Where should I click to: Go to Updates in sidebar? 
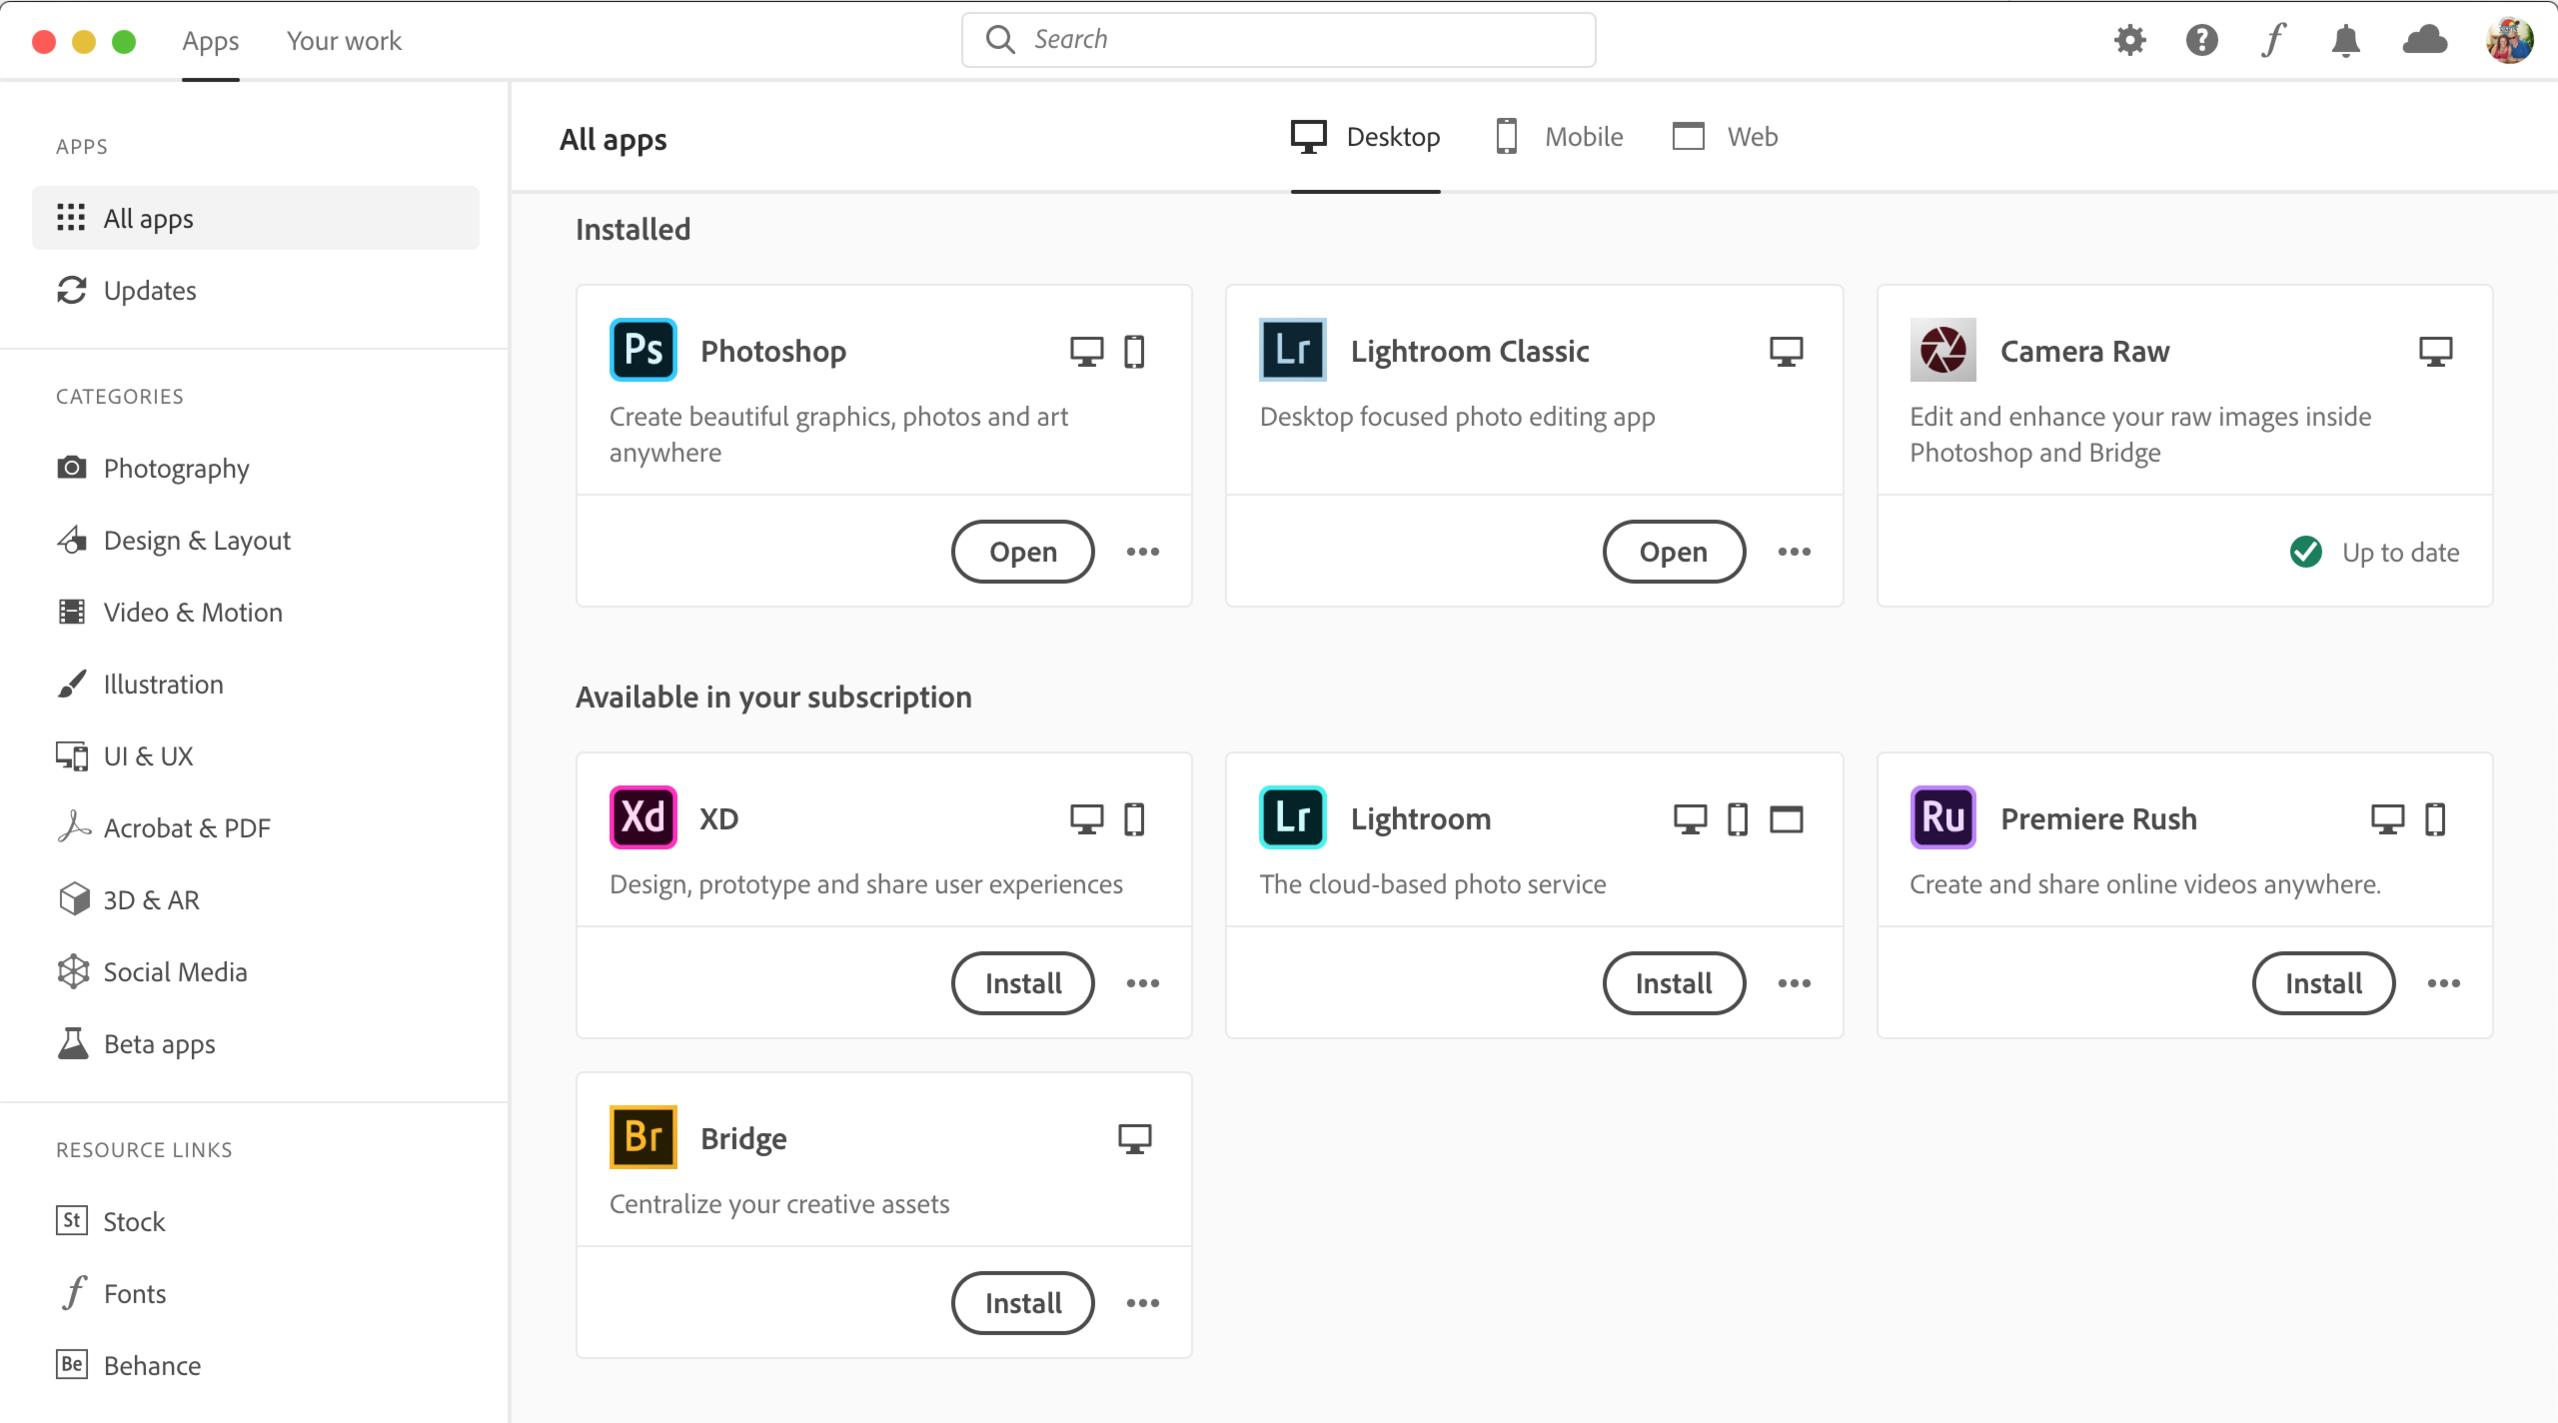pyautogui.click(x=149, y=290)
